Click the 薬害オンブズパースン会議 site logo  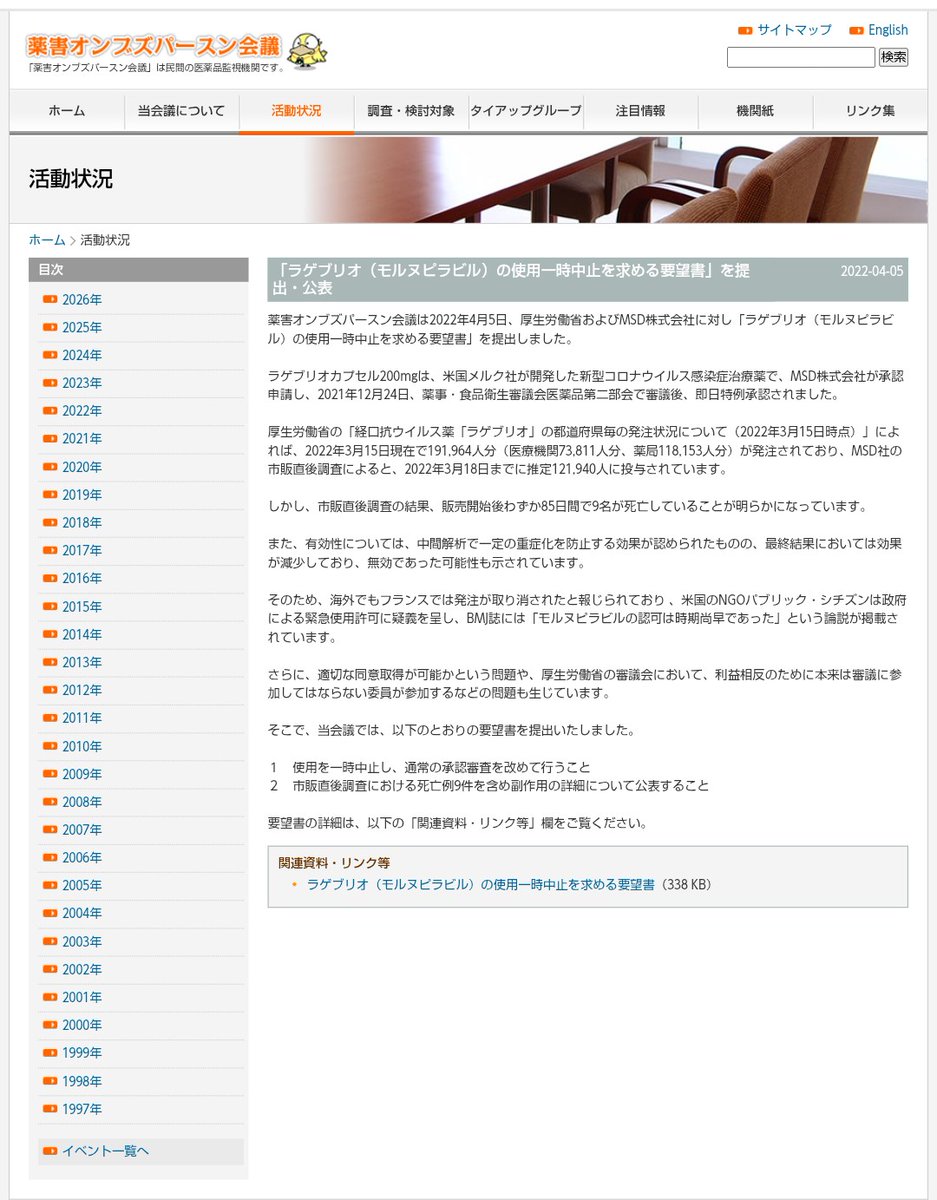coord(155,45)
